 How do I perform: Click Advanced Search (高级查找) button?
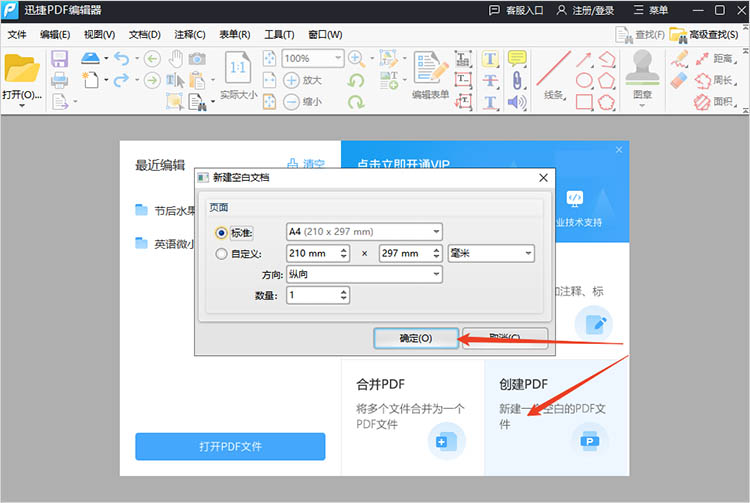point(704,35)
